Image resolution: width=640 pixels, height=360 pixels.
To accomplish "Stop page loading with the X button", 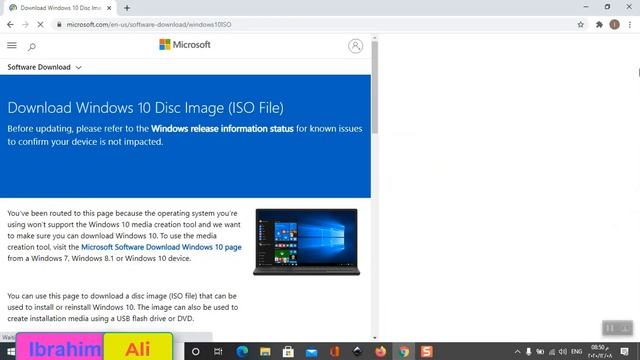I will pos(40,24).
